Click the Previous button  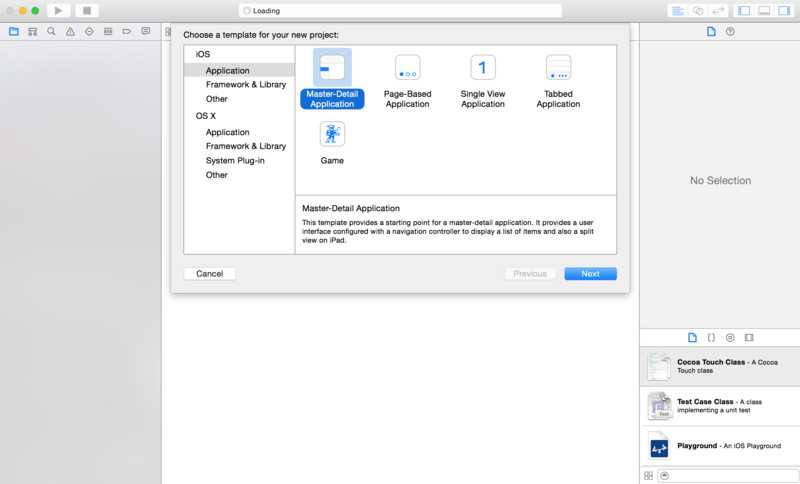(530, 274)
